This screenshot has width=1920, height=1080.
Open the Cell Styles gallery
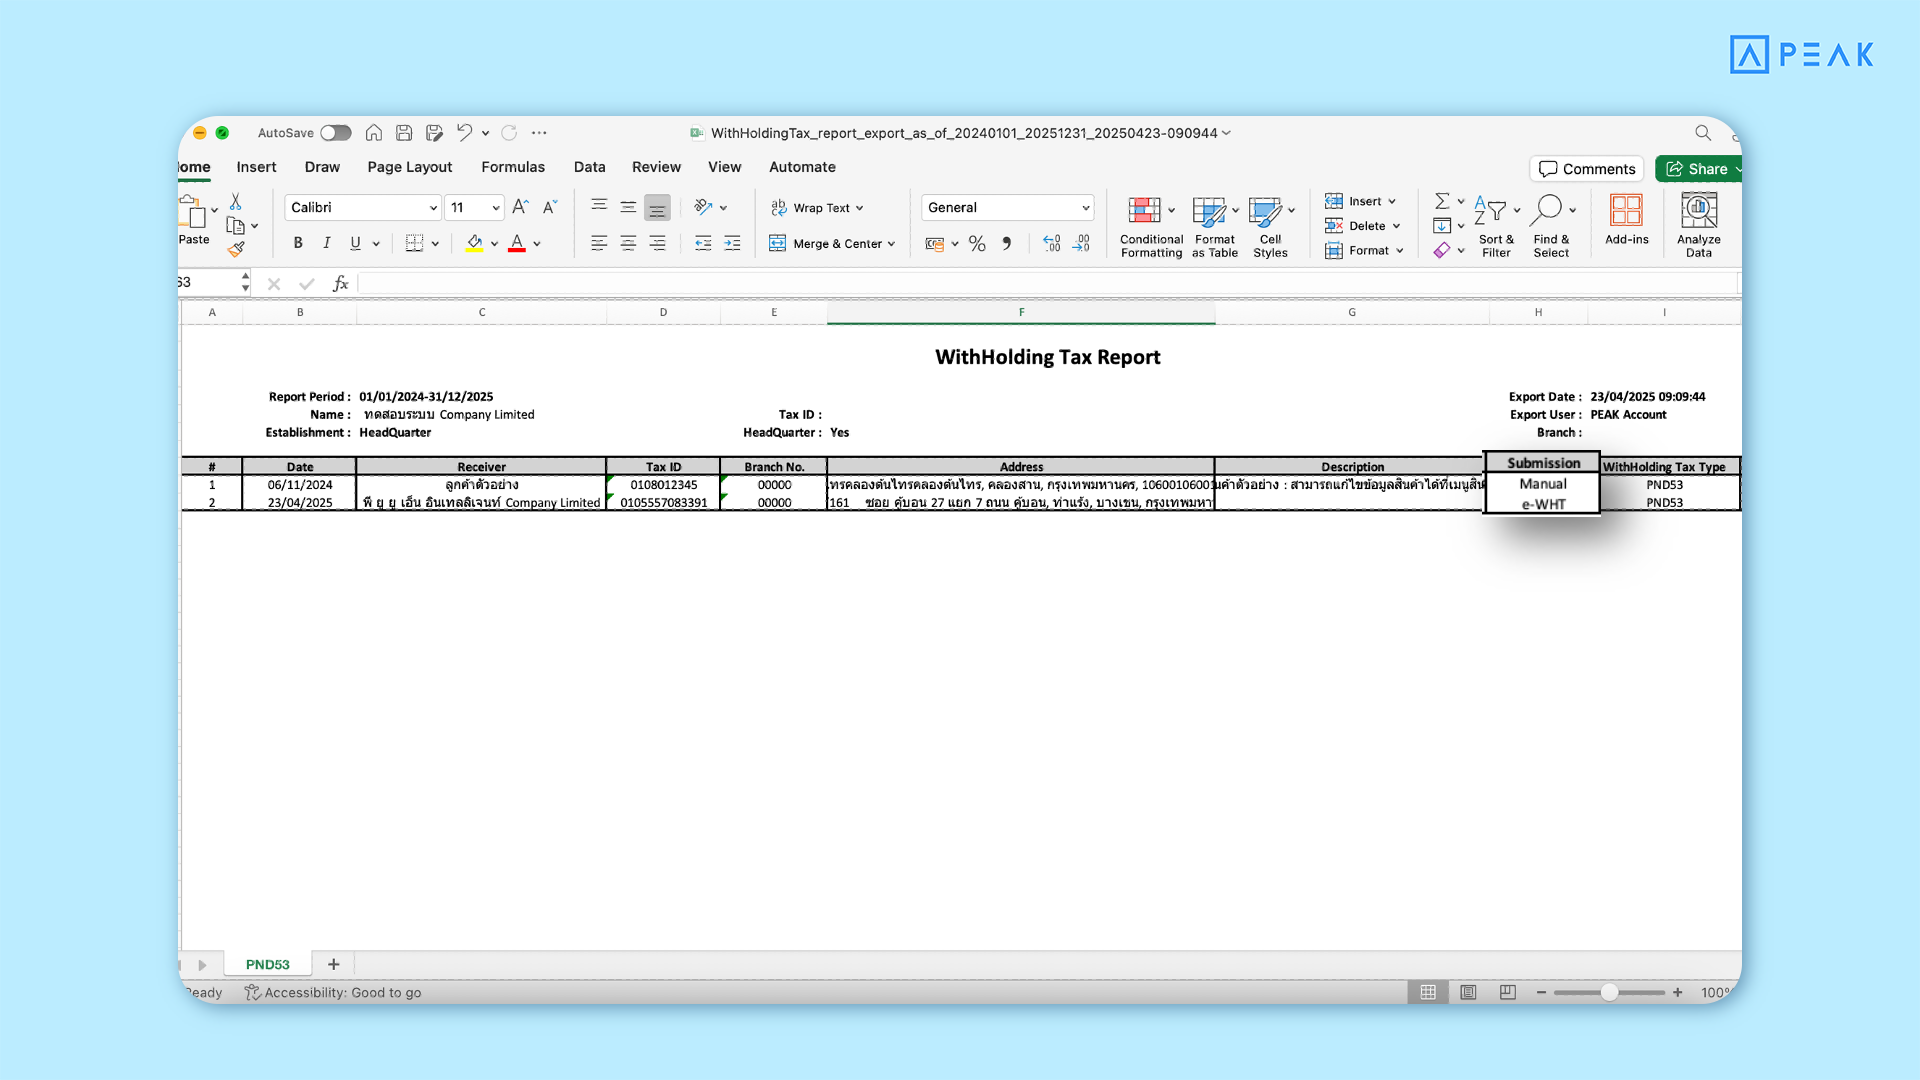pyautogui.click(x=1269, y=225)
